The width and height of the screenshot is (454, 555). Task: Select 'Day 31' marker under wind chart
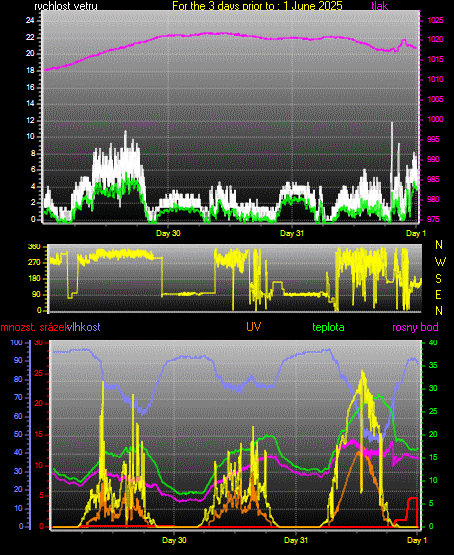[292, 233]
